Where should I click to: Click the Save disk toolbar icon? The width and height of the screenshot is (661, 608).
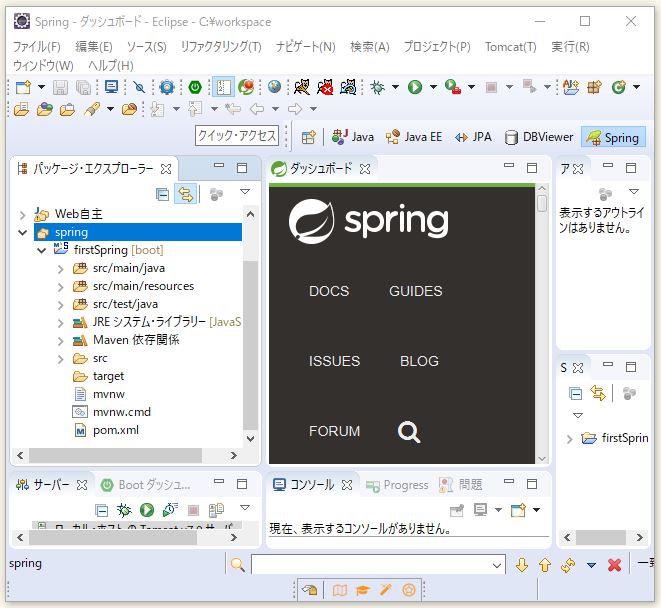[60, 87]
